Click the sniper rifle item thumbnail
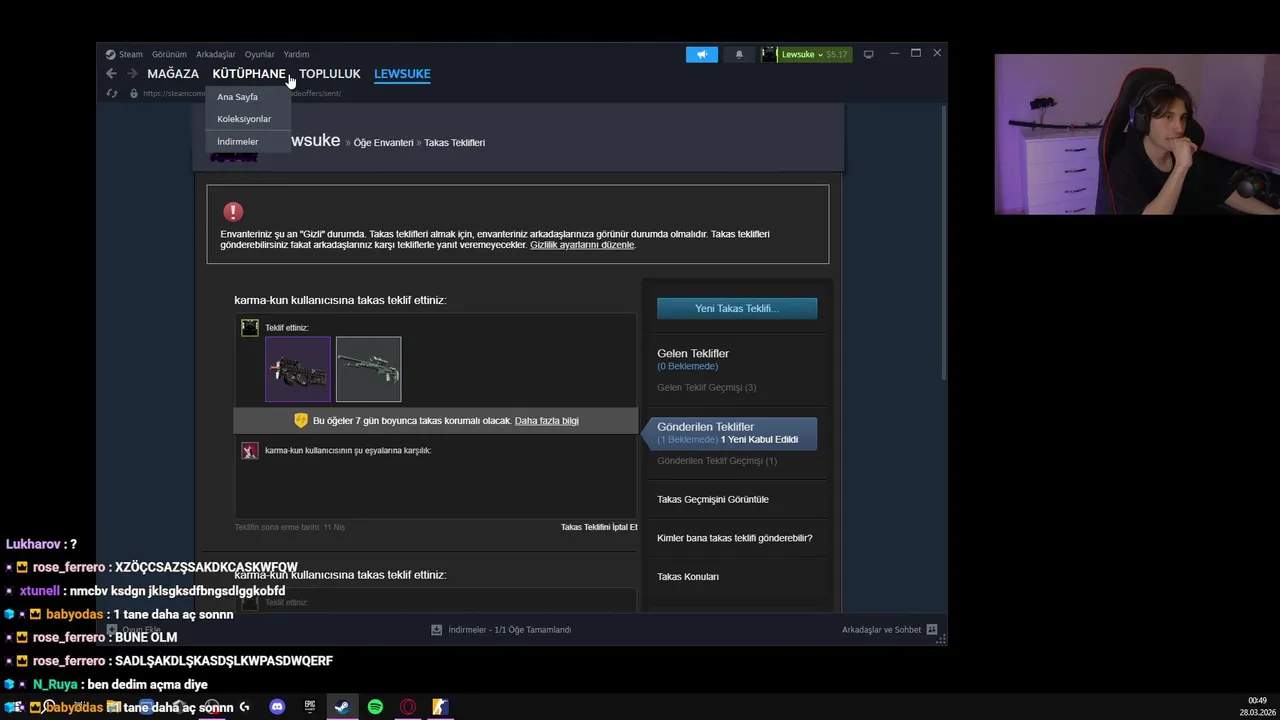 point(369,369)
